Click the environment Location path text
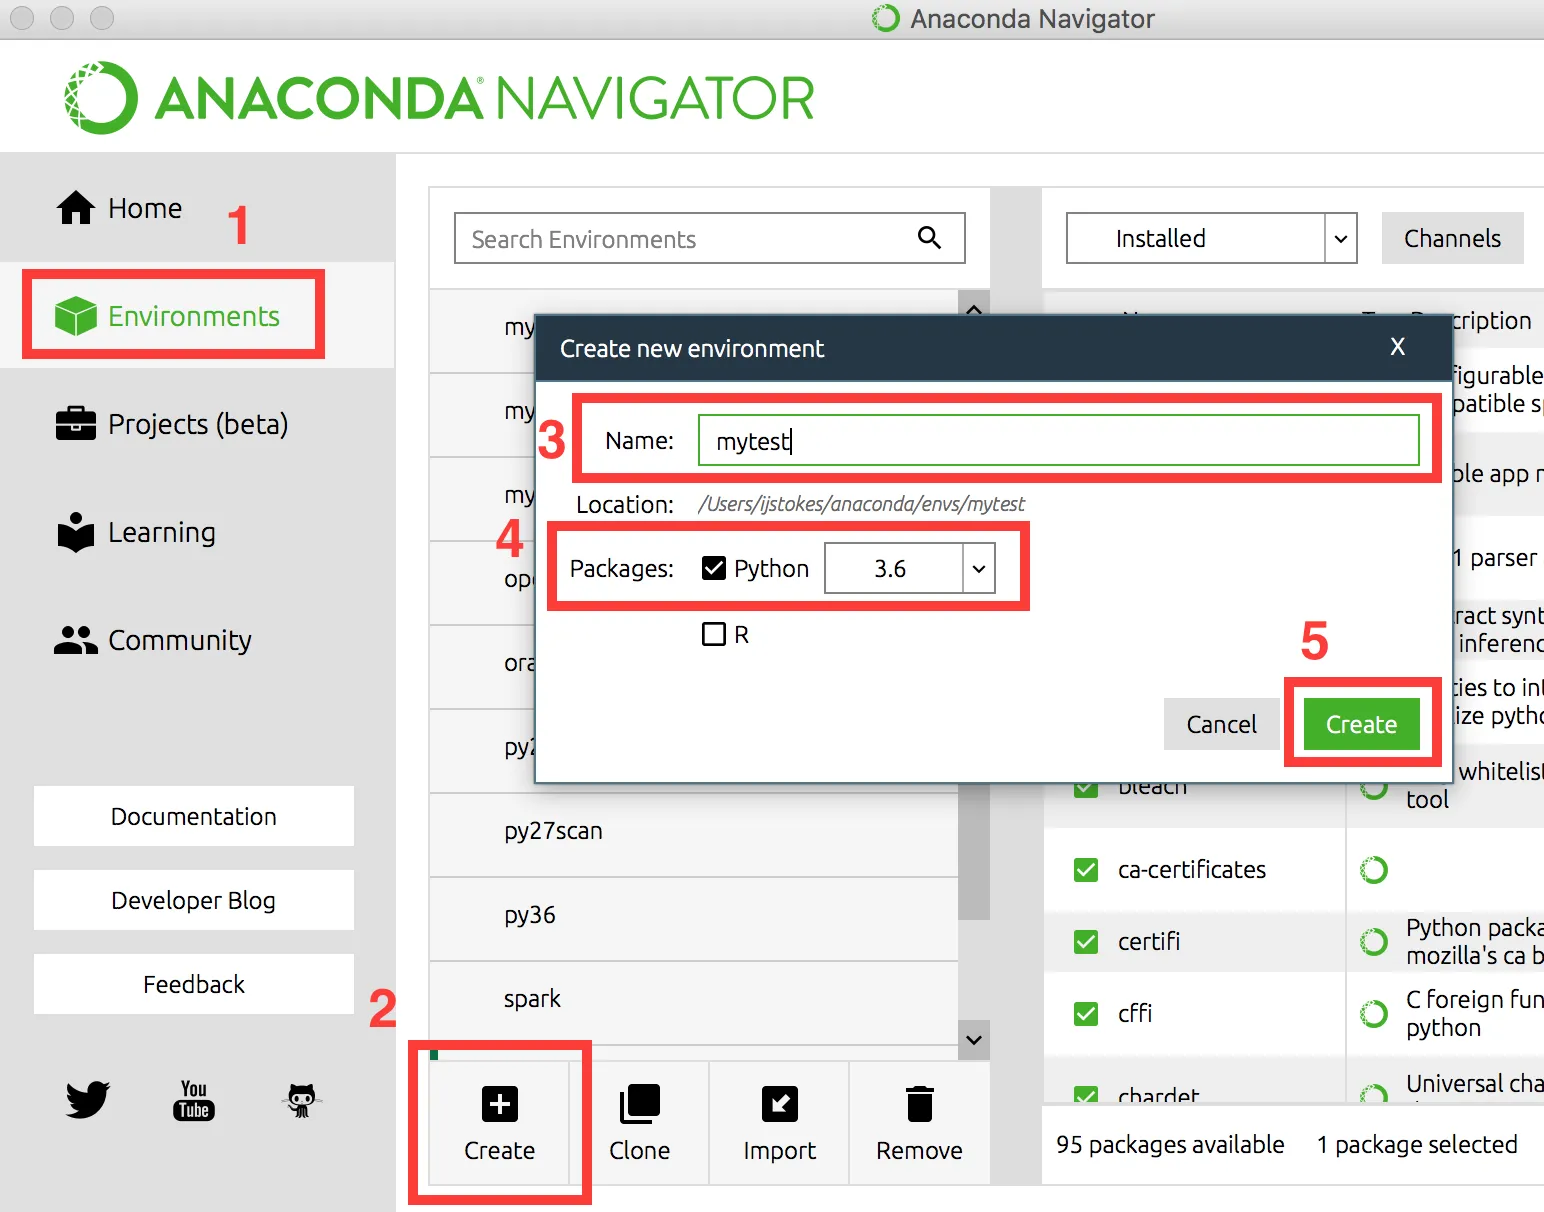The image size is (1544, 1212). coord(861,504)
